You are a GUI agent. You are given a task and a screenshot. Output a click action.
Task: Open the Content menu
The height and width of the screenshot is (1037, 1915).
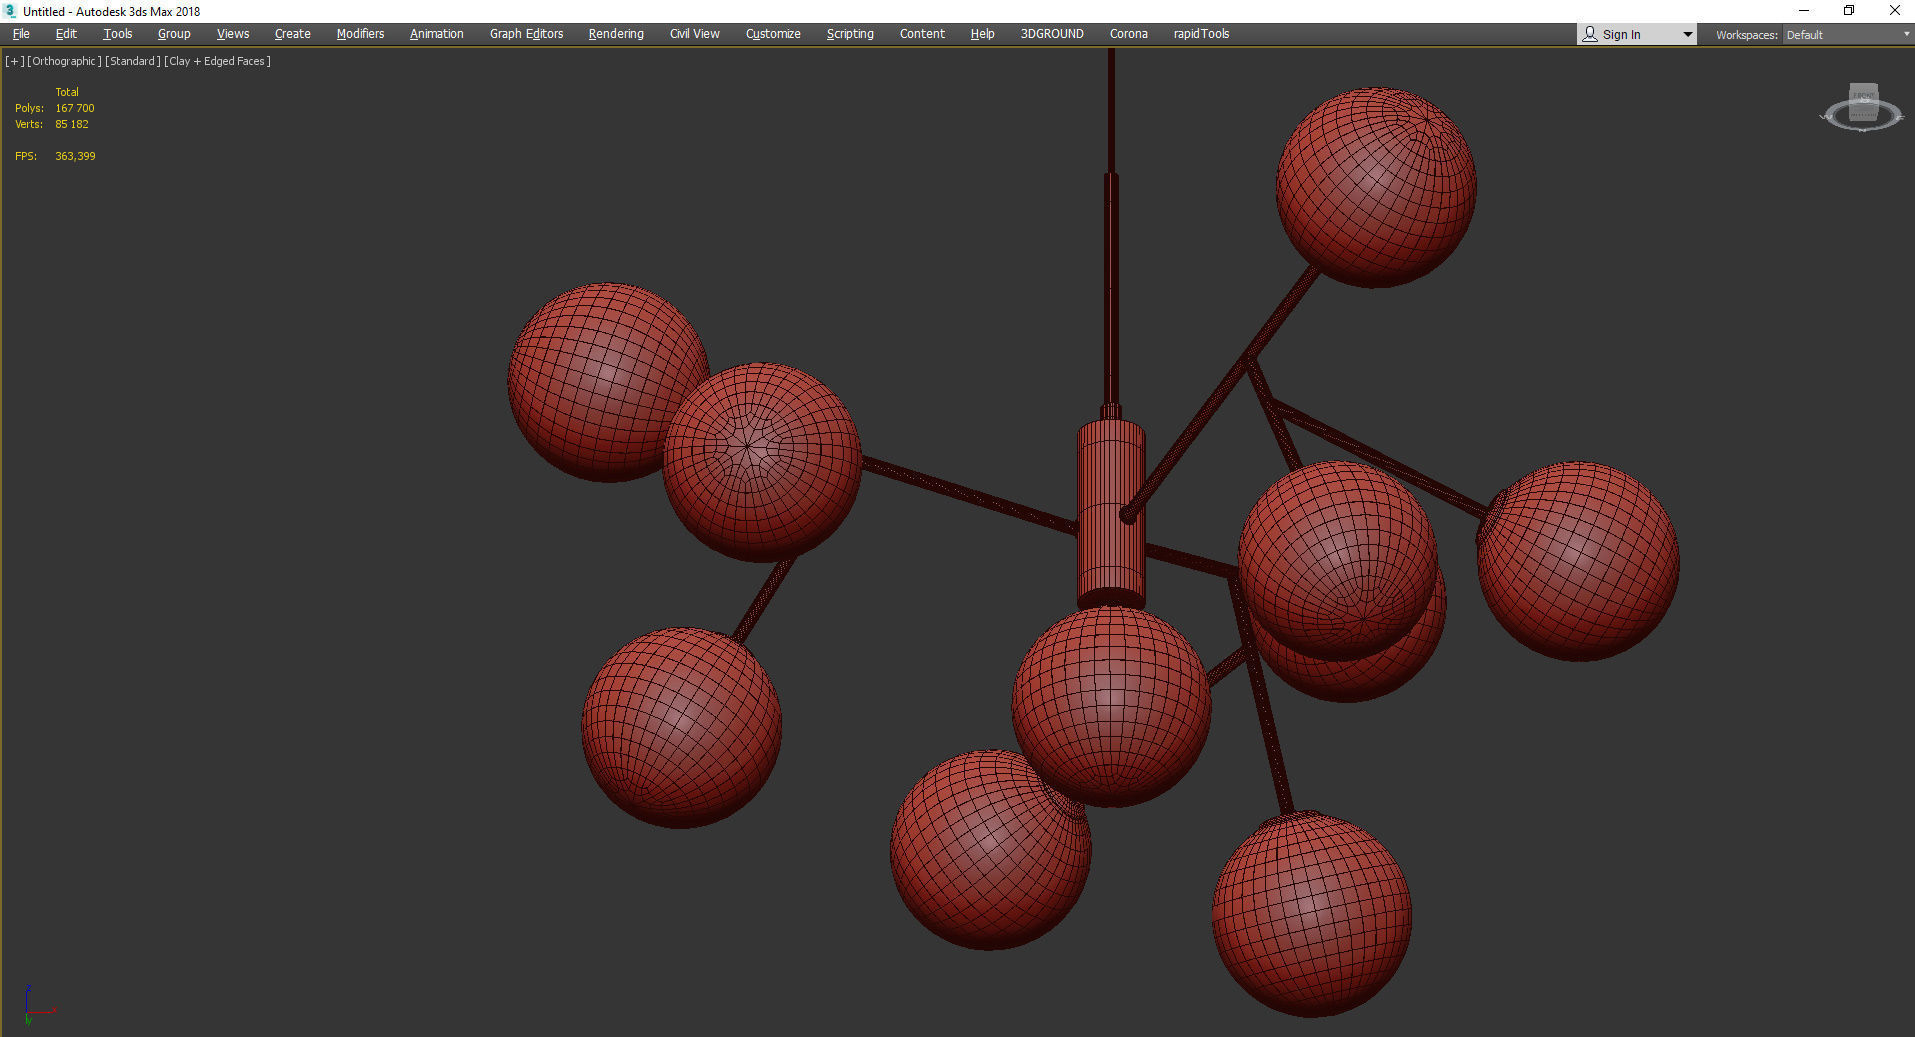pyautogui.click(x=922, y=34)
